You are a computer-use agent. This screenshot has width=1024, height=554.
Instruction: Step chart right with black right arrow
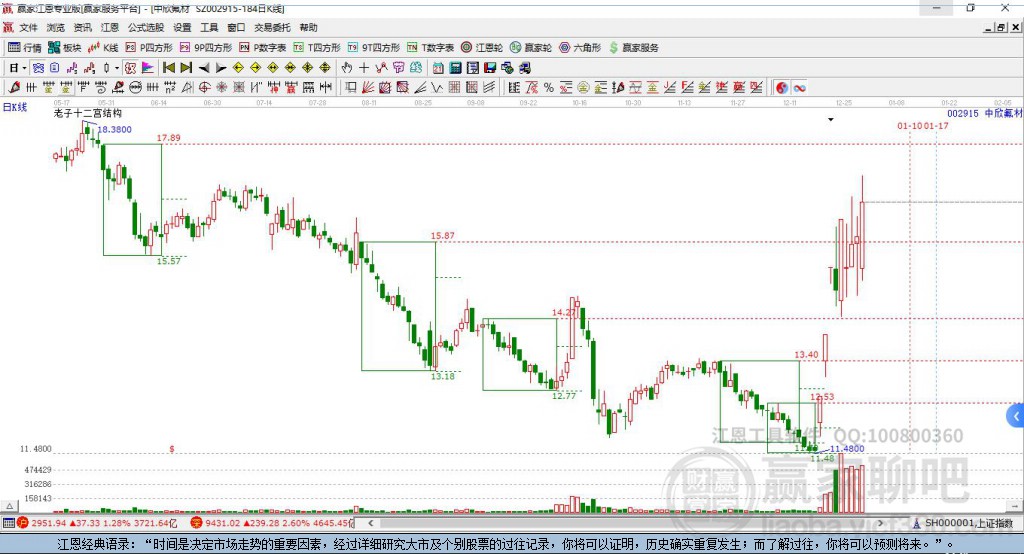(x=221, y=68)
